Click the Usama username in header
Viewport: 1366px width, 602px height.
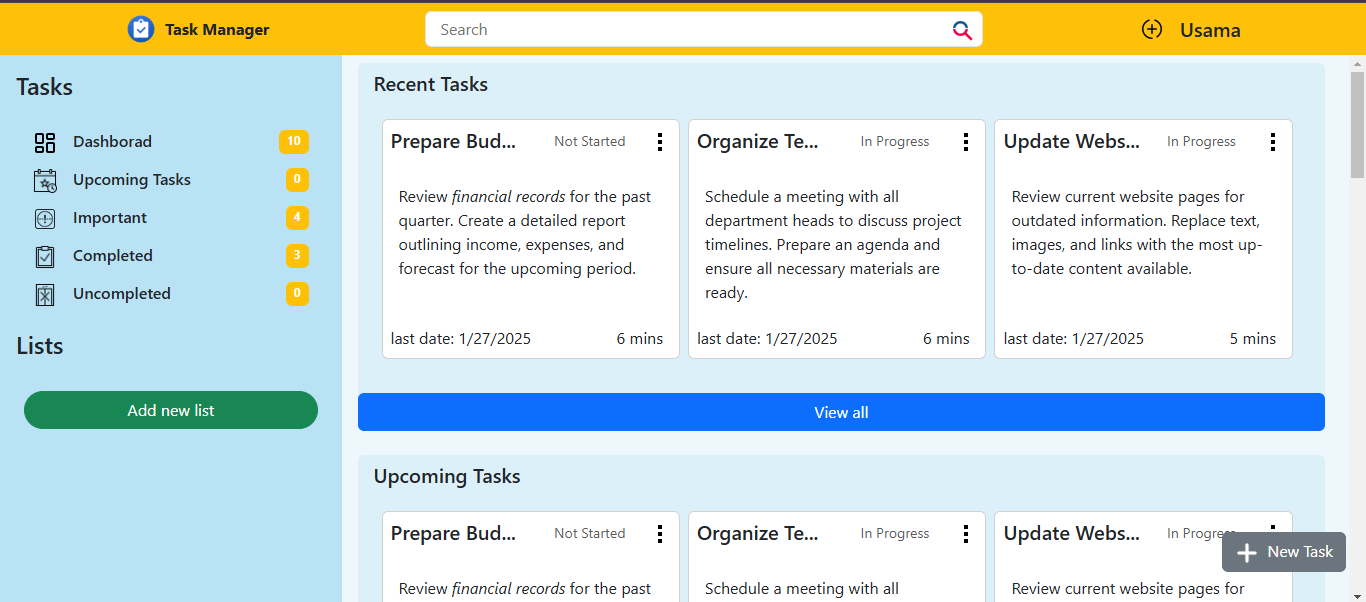[1210, 30]
